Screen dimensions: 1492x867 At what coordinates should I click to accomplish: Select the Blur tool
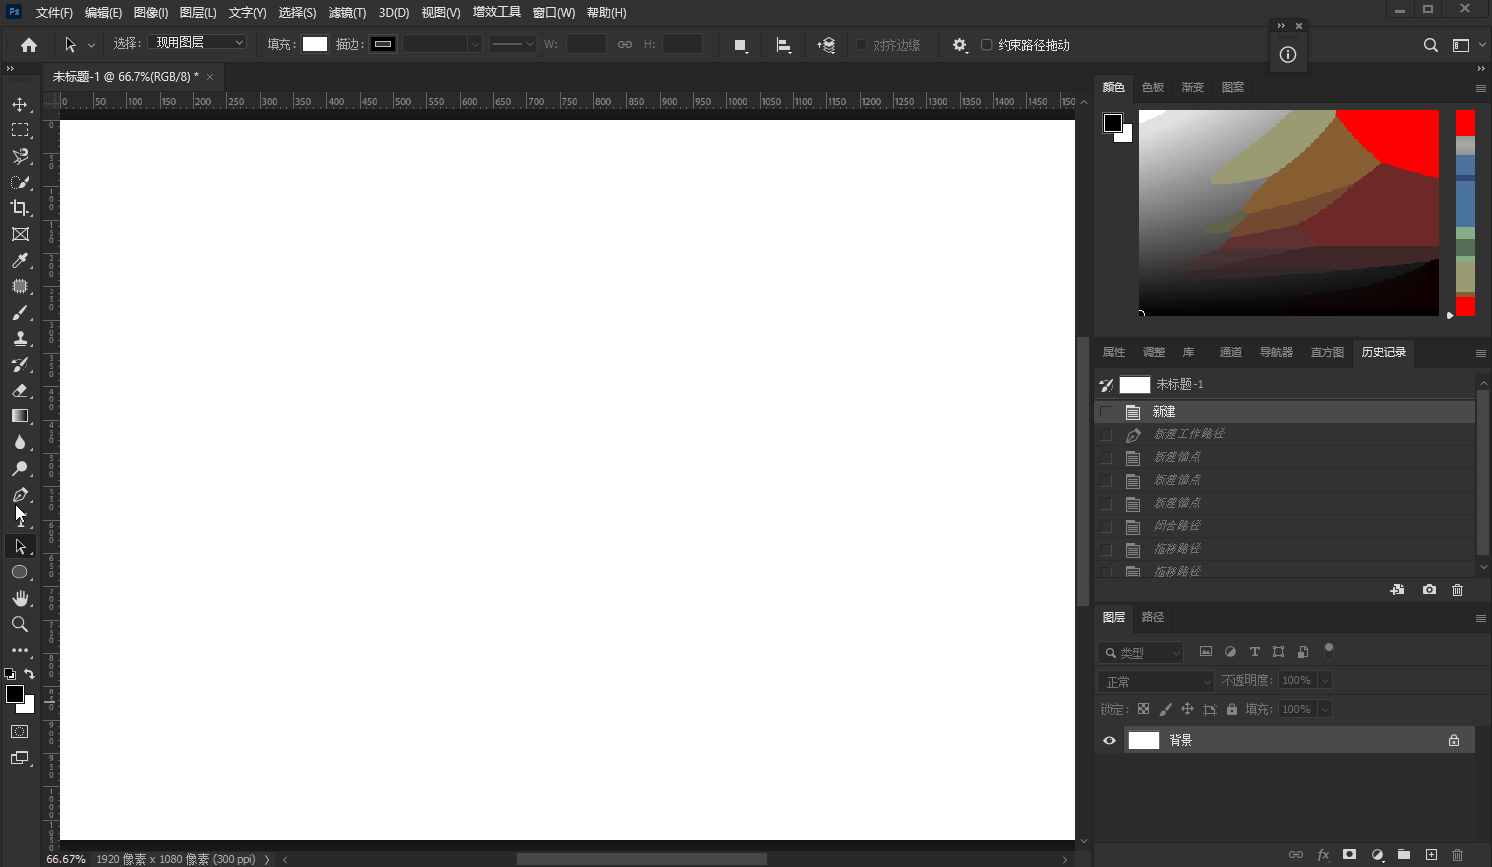click(20, 442)
